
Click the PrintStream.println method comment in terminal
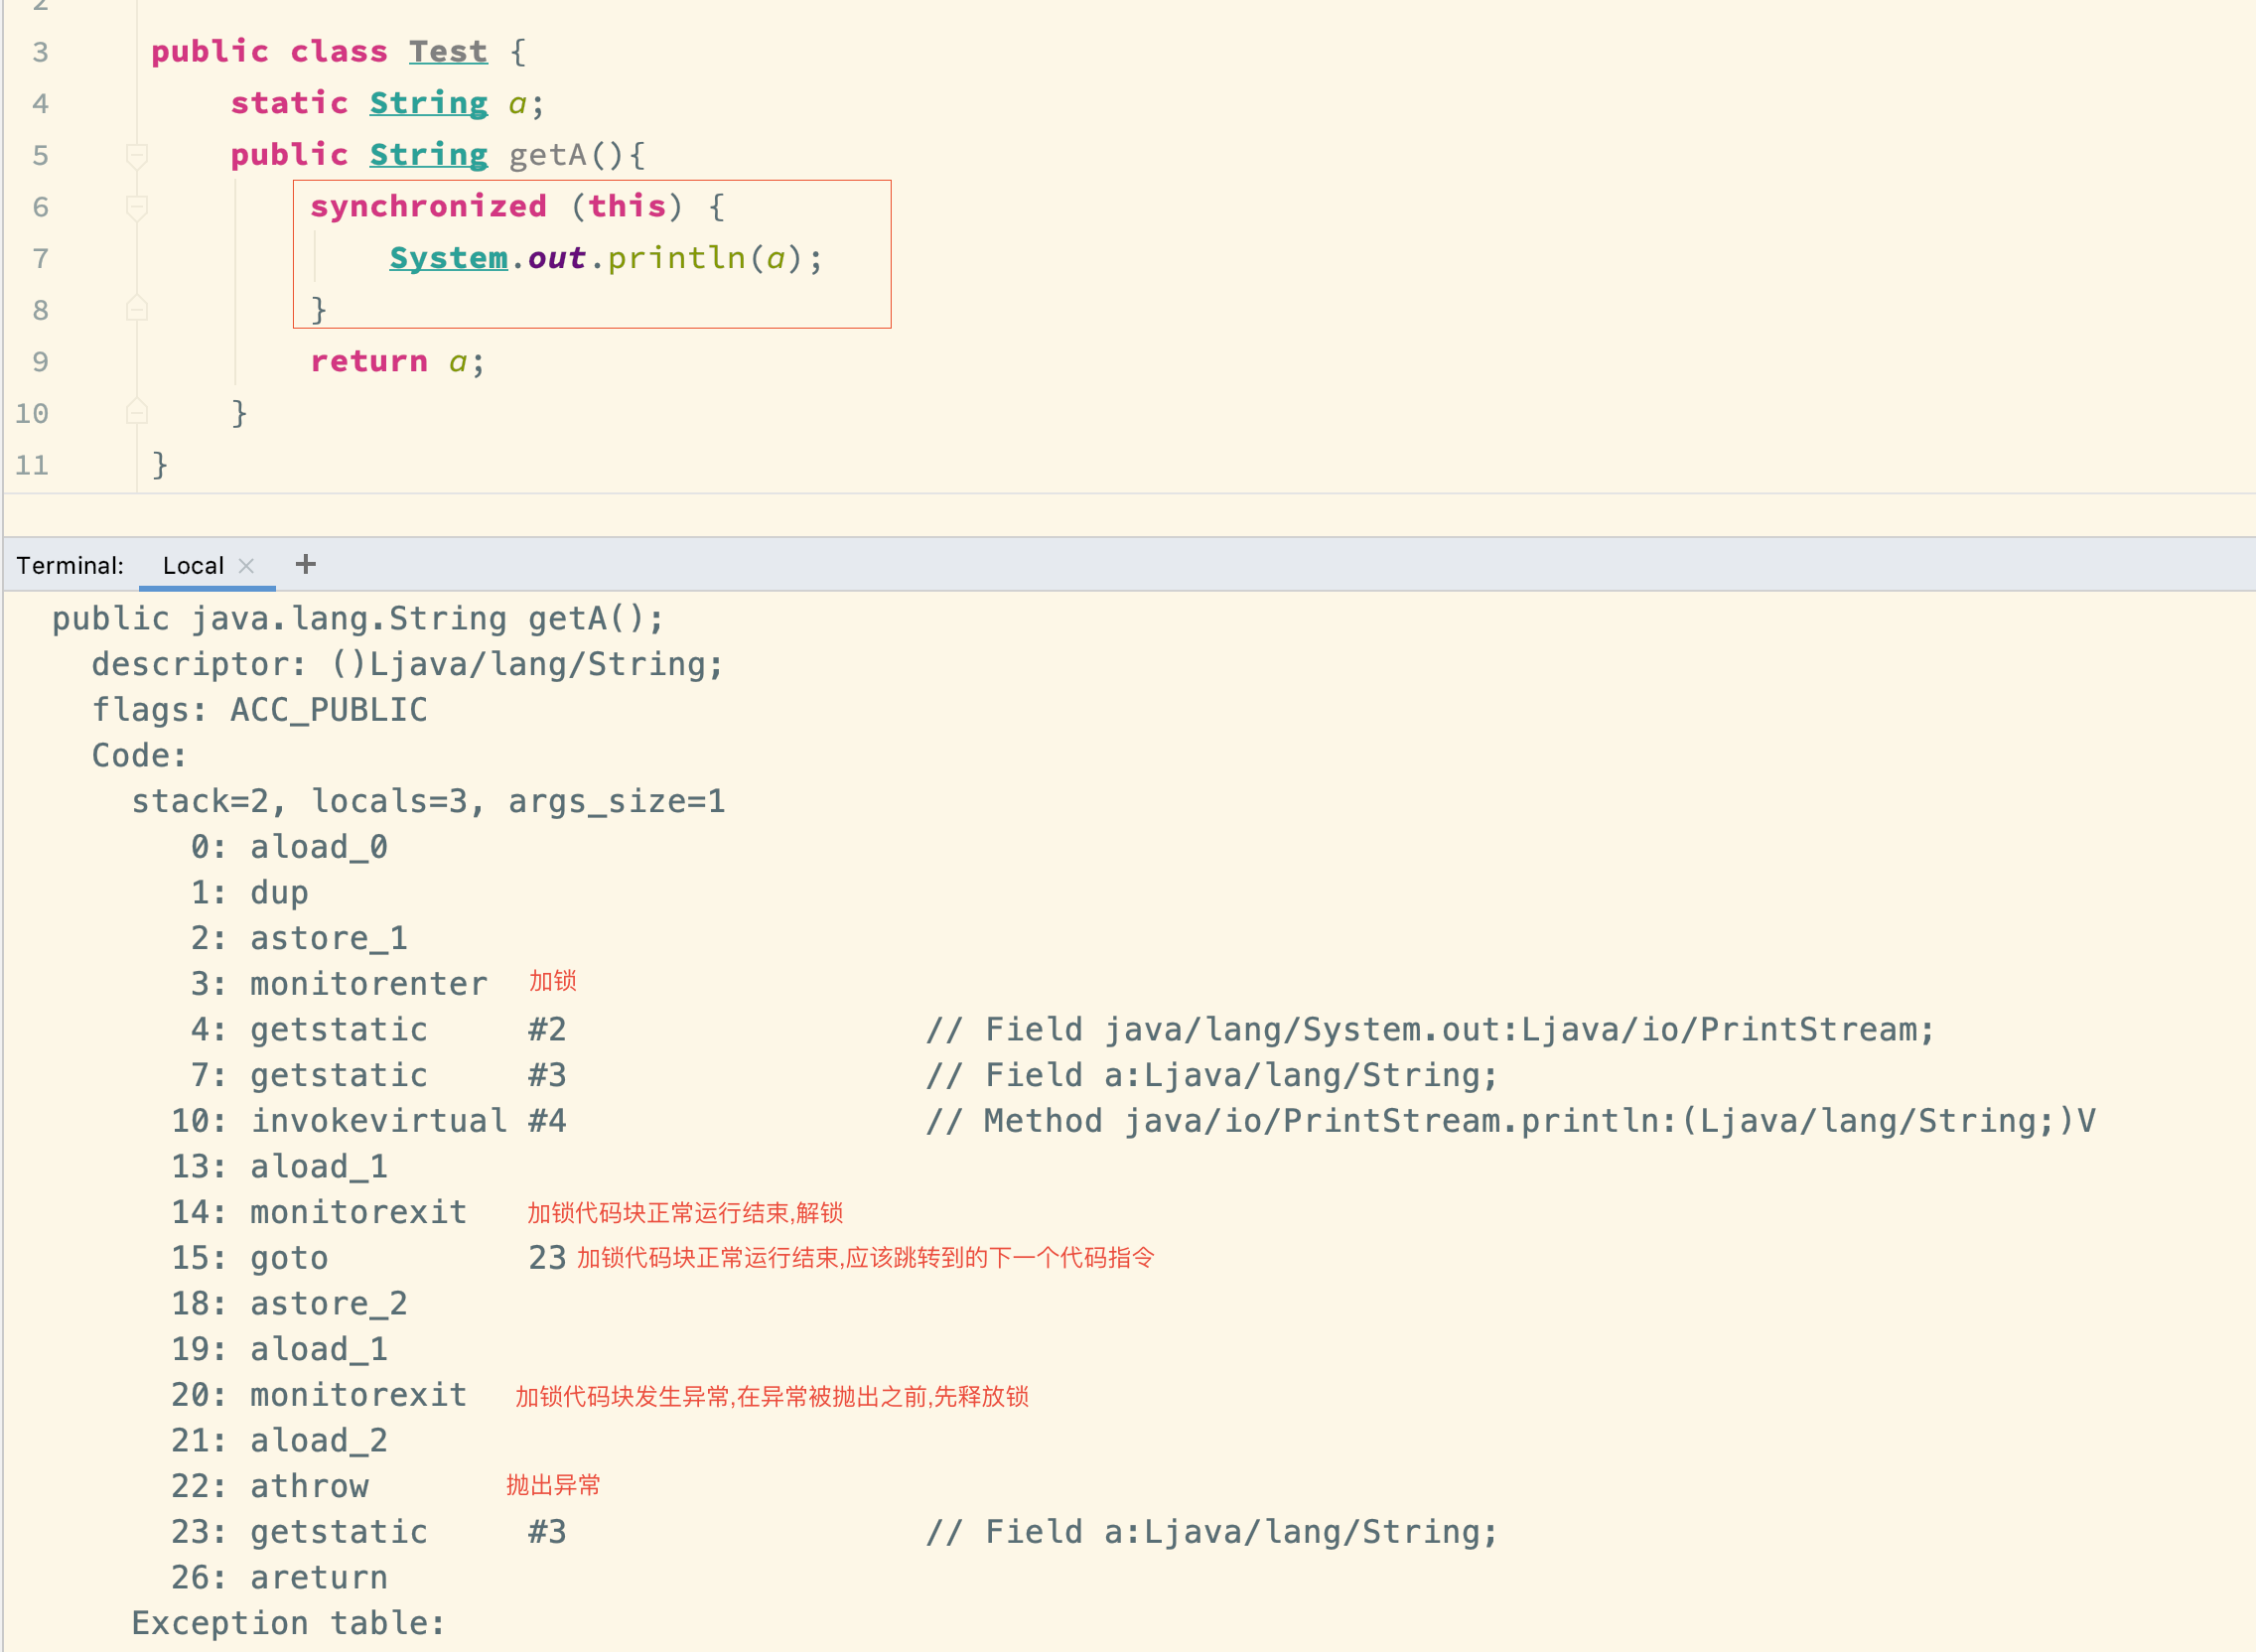pyautogui.click(x=1510, y=1121)
